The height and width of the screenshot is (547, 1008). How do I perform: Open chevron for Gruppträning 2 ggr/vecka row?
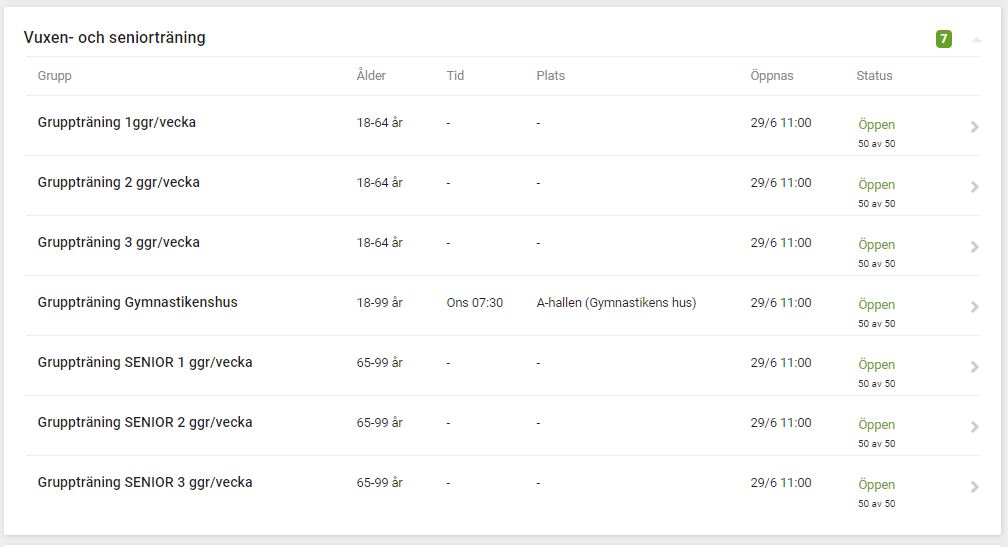click(x=975, y=187)
